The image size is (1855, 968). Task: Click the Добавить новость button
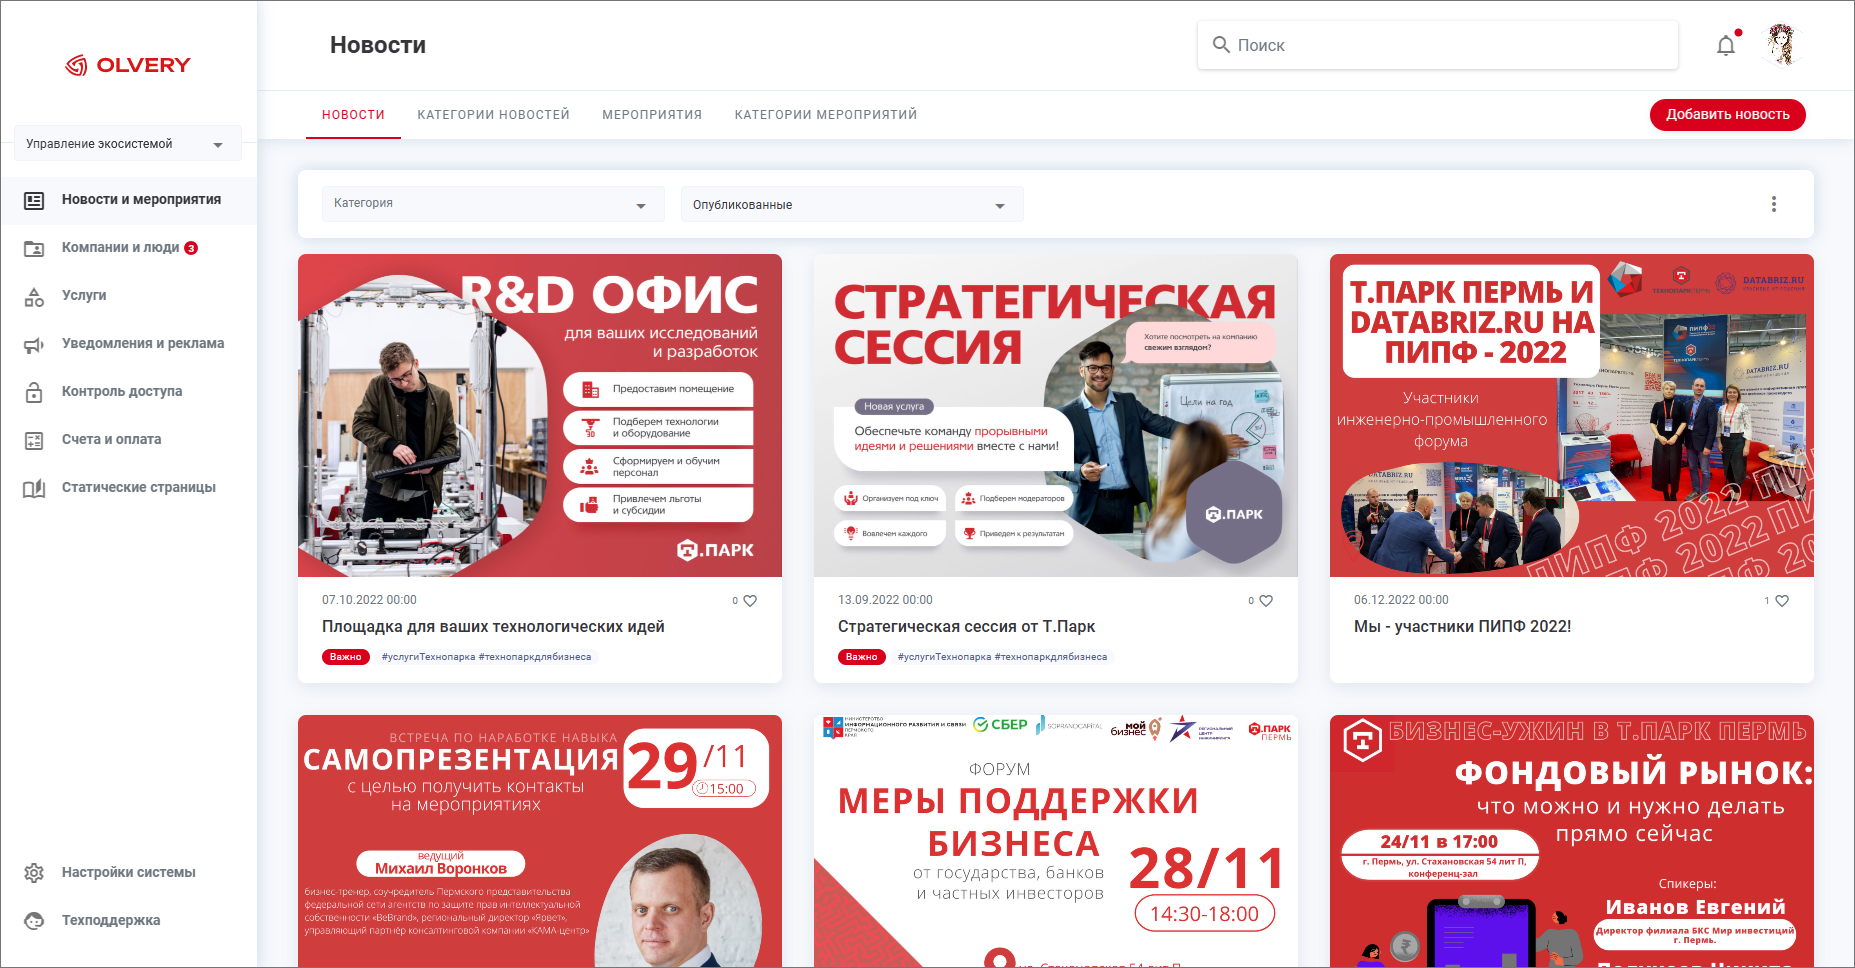[x=1727, y=115]
